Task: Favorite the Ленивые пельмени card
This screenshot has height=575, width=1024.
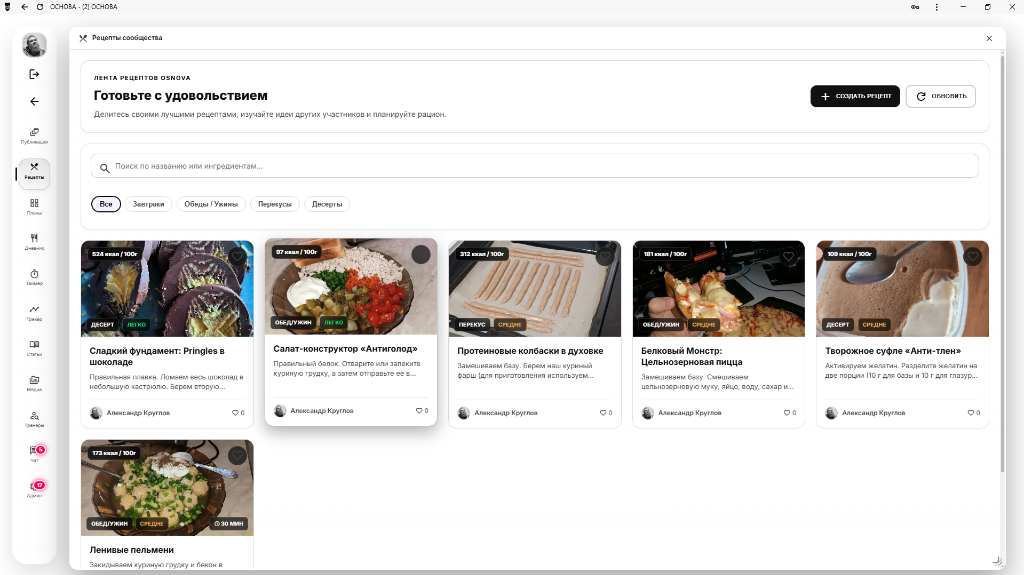Action: click(237, 455)
